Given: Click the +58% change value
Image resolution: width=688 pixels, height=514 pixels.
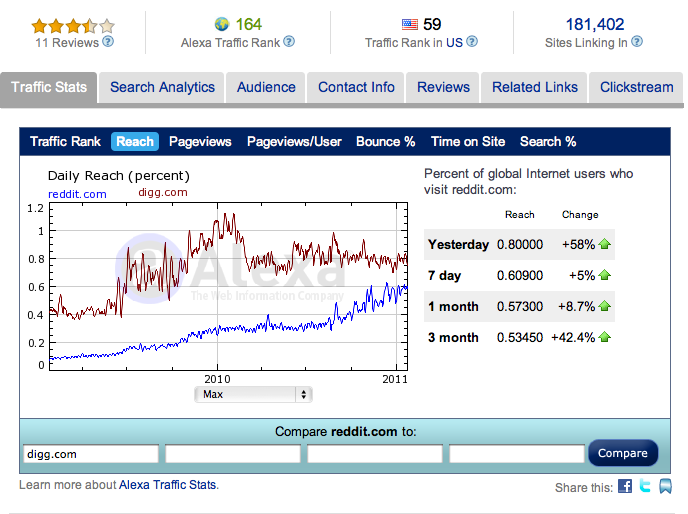Looking at the screenshot, I should [x=578, y=244].
